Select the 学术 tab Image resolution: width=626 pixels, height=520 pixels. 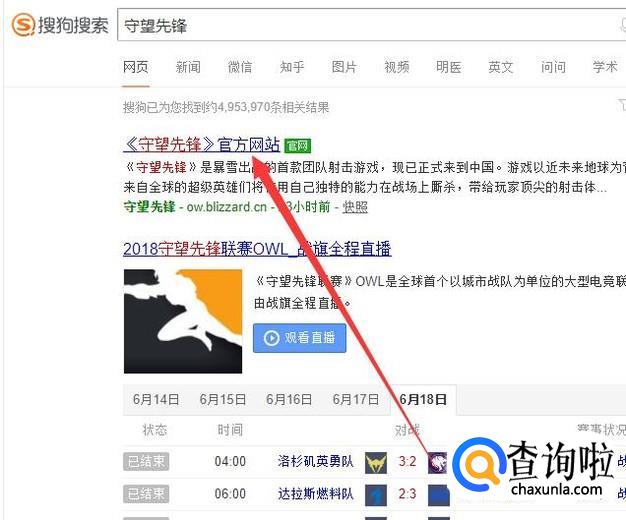pos(605,67)
